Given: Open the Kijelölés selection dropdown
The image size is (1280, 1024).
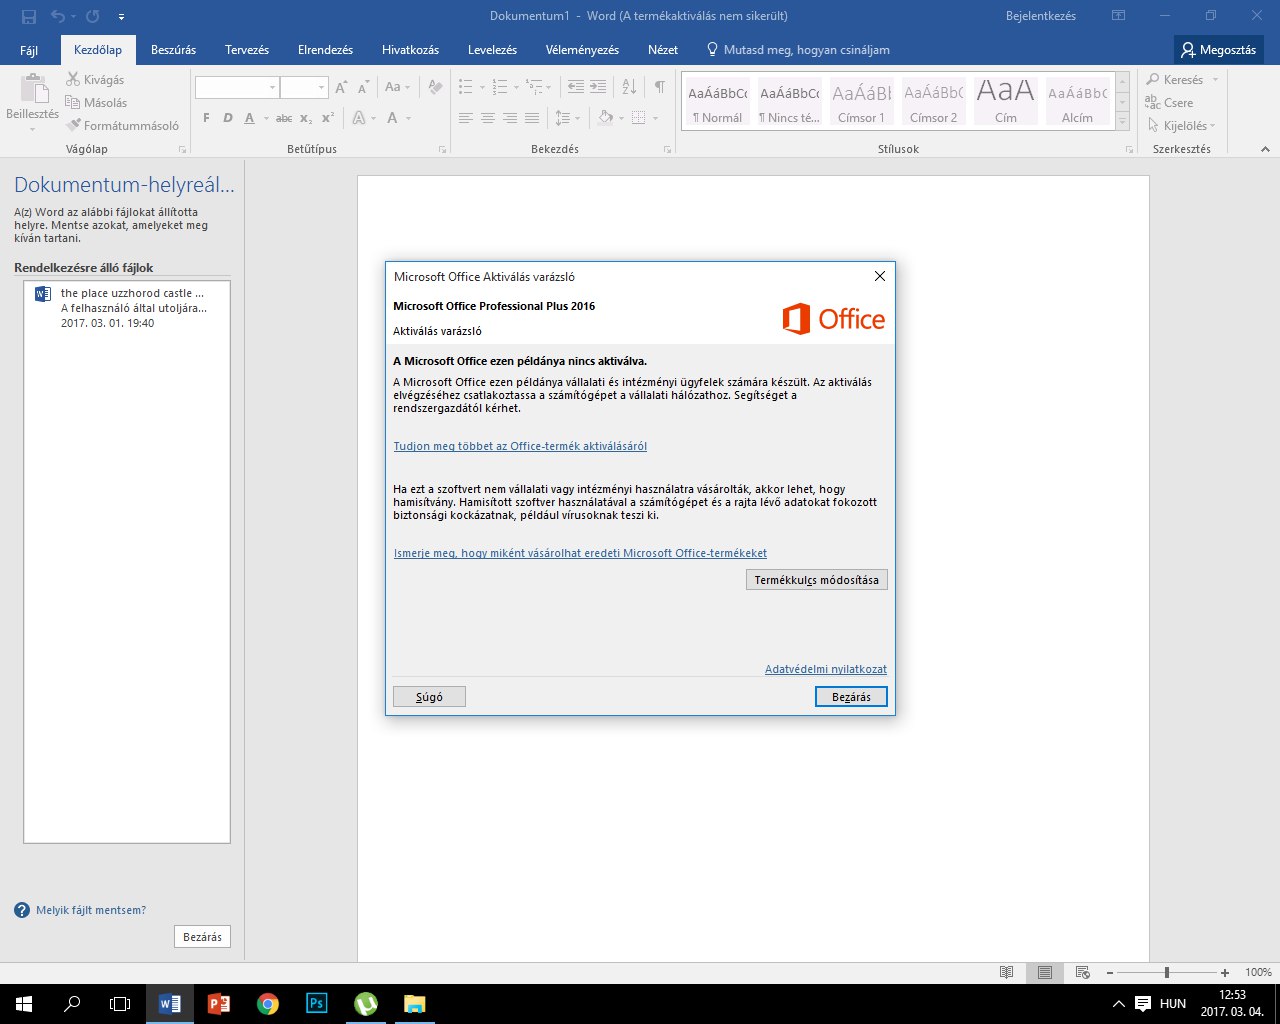Looking at the screenshot, I should (1181, 126).
